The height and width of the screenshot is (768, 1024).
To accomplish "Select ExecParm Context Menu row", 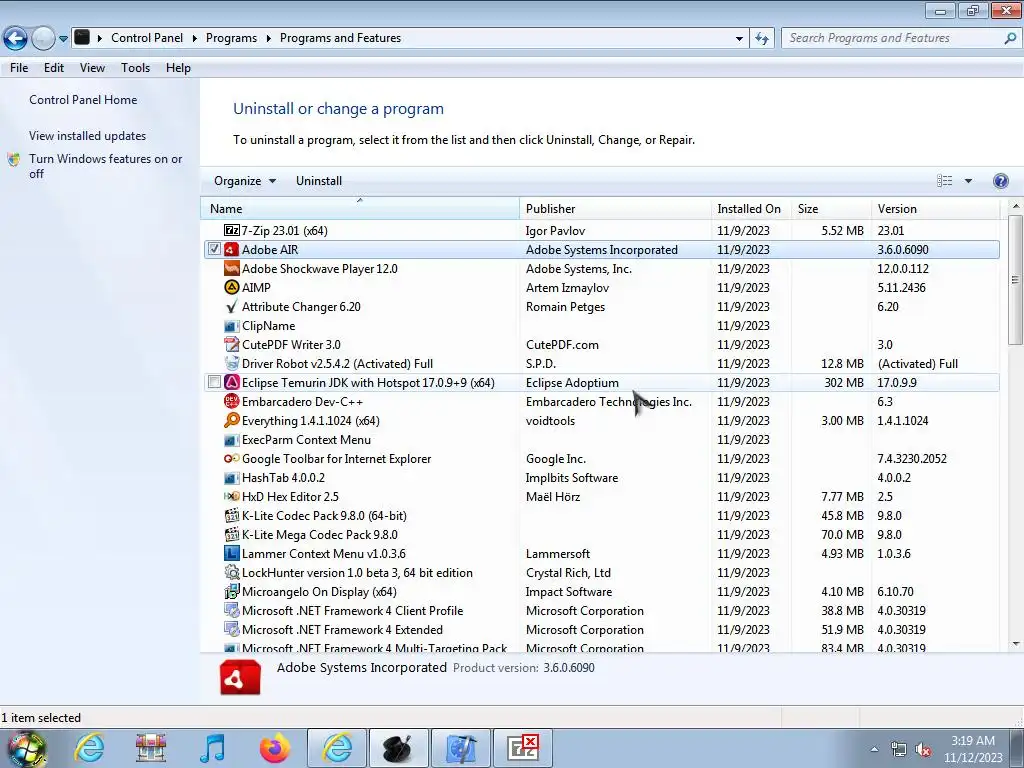I will click(x=601, y=440).
